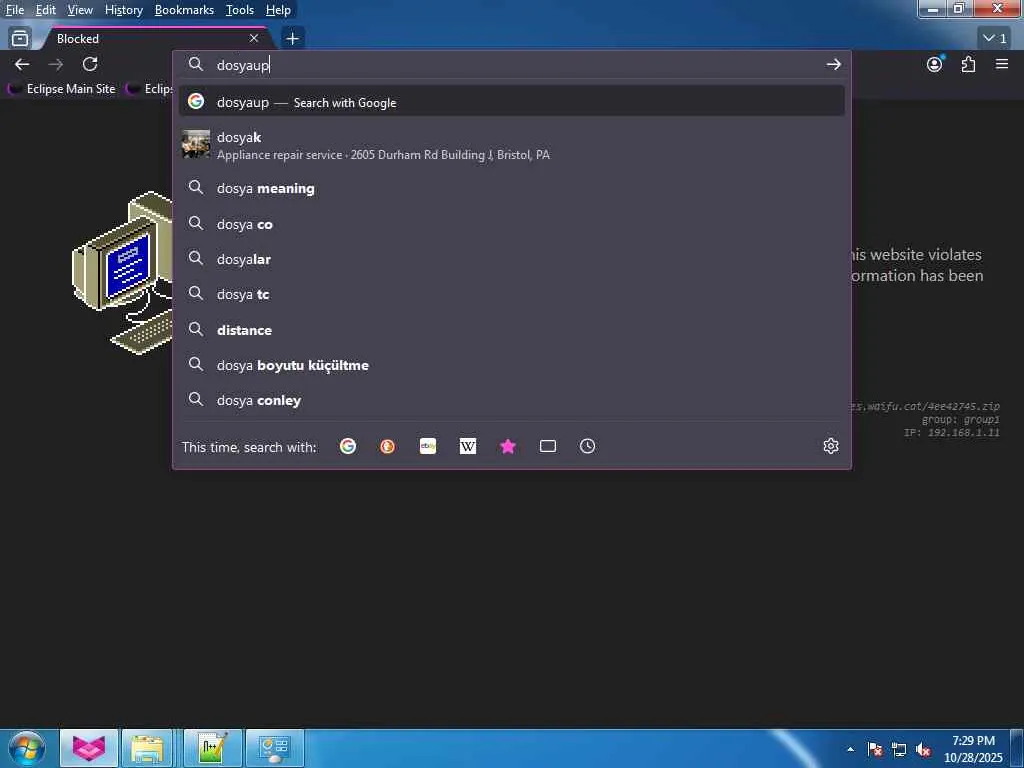Click the network tray icon
Screen dimensions: 1024x768
(899, 750)
